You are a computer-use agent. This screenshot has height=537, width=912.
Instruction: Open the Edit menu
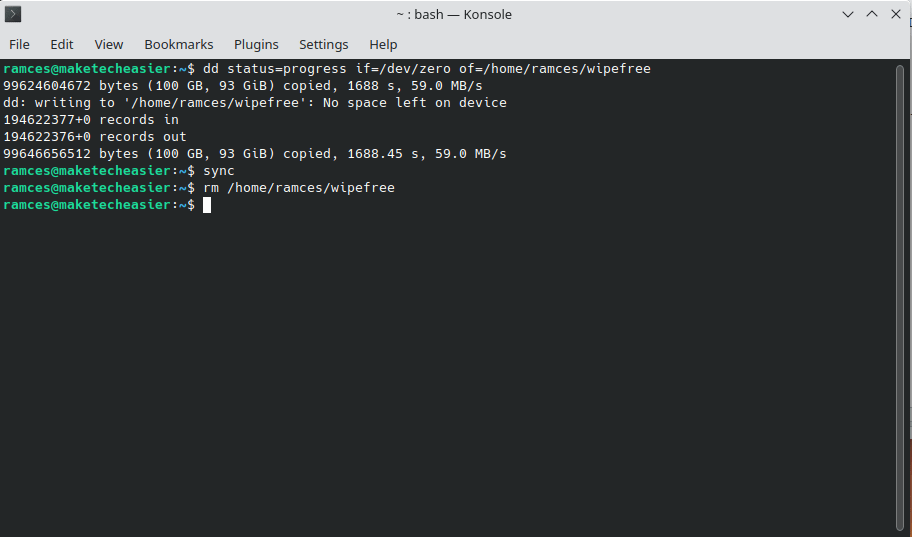[x=62, y=45]
